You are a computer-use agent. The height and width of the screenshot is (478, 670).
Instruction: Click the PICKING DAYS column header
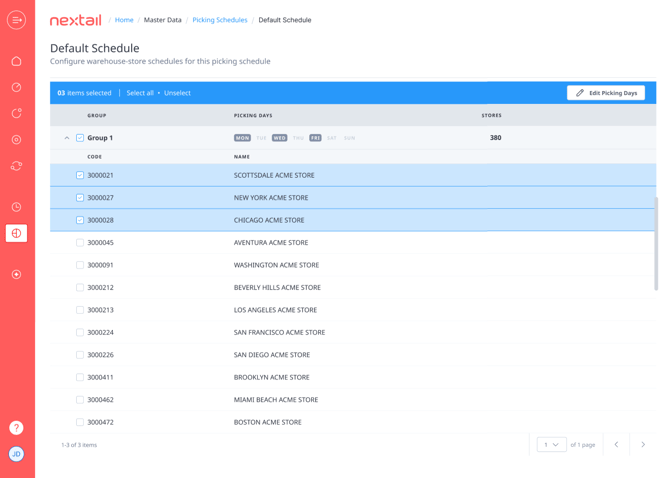tap(253, 115)
